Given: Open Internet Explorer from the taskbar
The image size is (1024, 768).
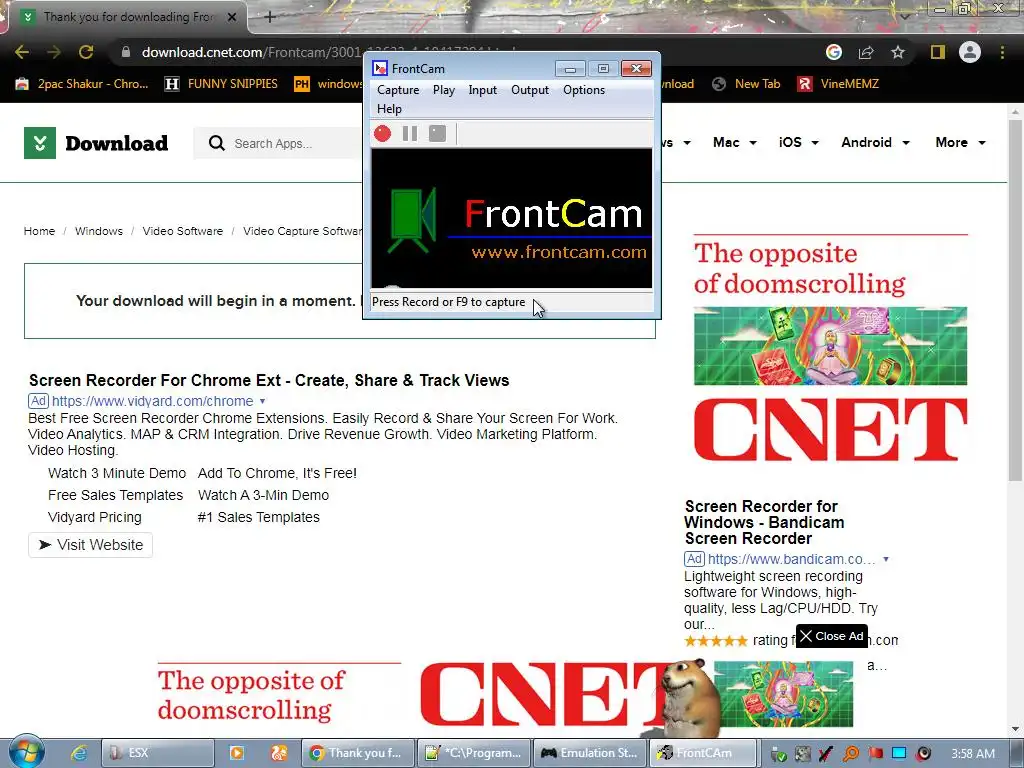Looking at the screenshot, I should pos(79,753).
